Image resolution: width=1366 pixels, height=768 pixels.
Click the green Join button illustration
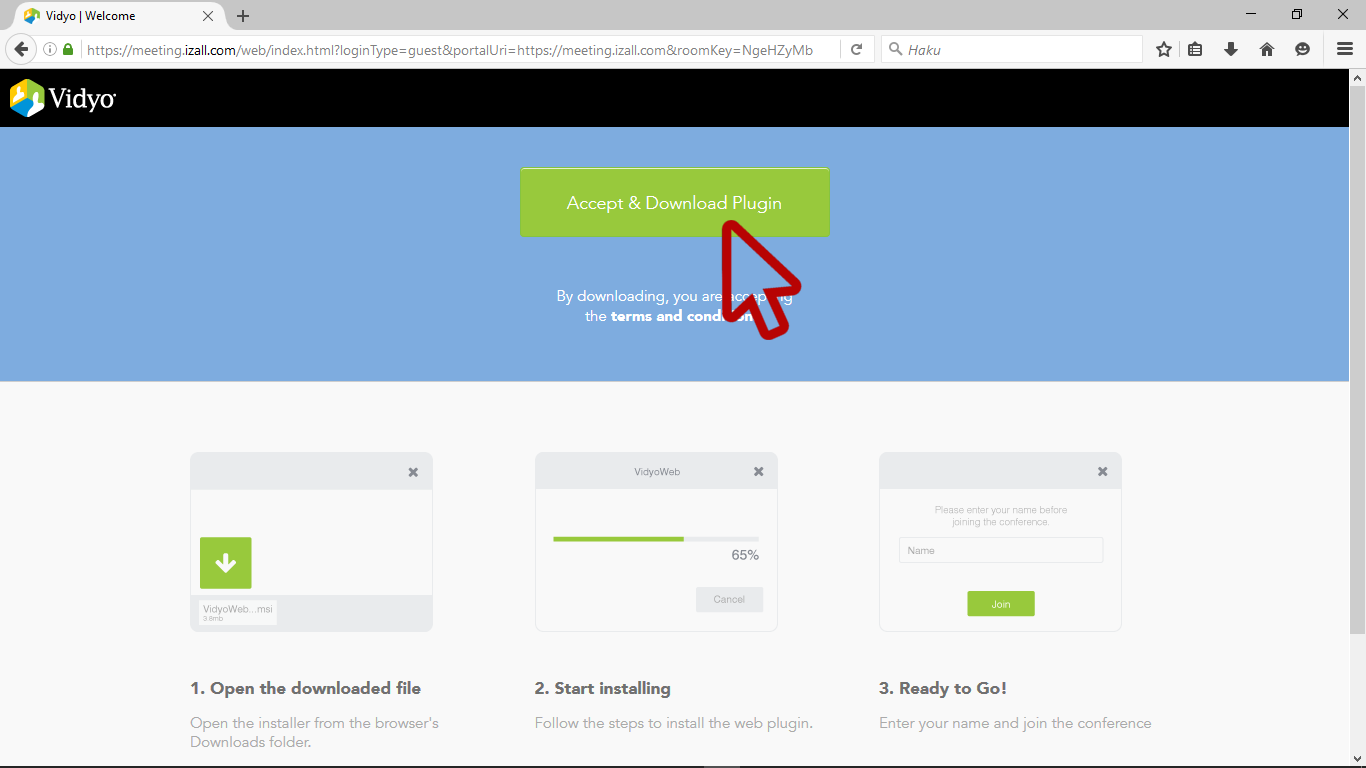coord(1001,604)
